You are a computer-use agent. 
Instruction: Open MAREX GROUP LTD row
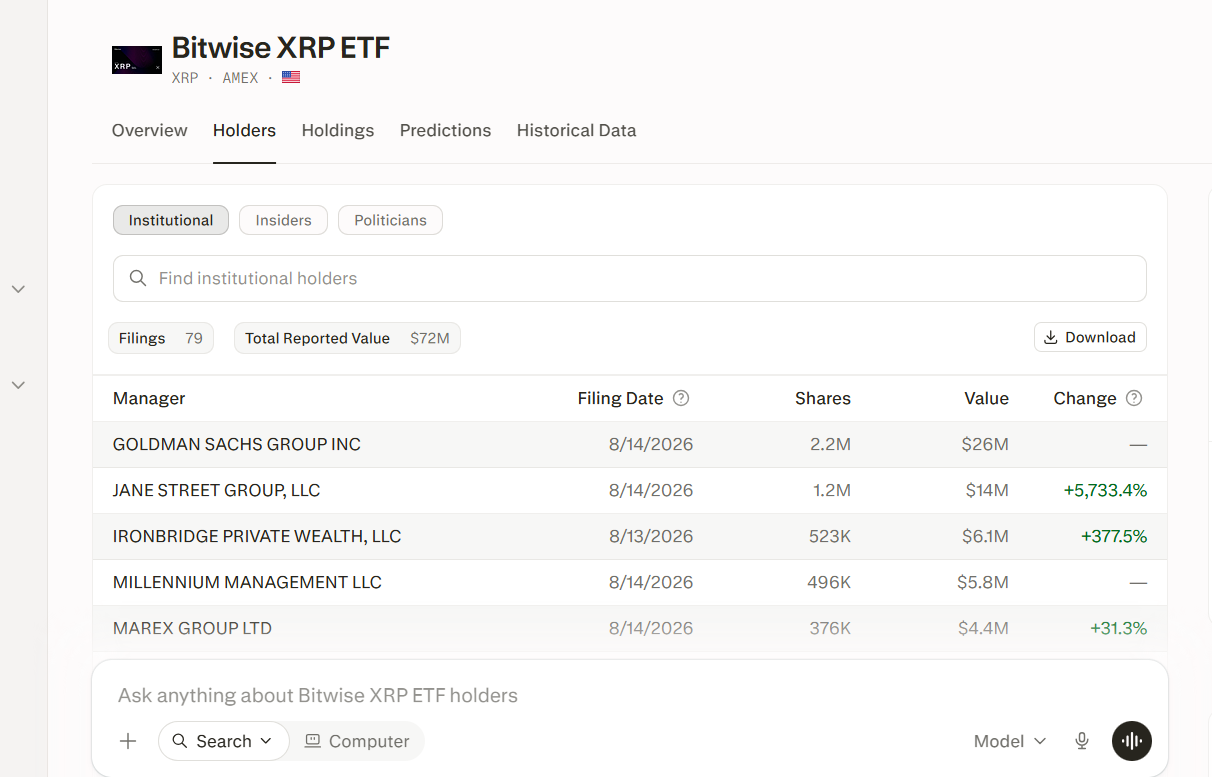click(x=630, y=628)
